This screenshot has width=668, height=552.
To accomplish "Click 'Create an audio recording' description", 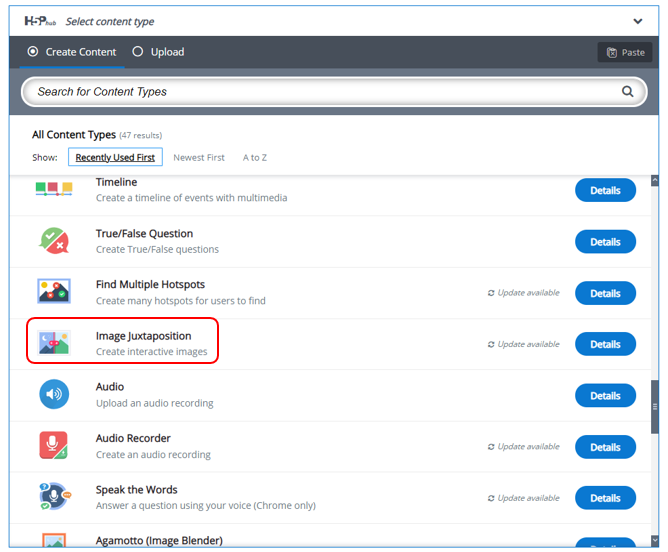I will pos(153,454).
